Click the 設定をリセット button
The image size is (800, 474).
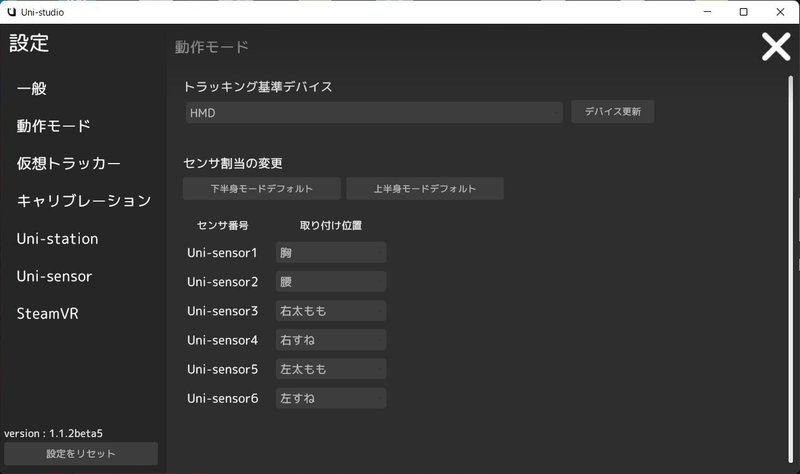(x=81, y=454)
